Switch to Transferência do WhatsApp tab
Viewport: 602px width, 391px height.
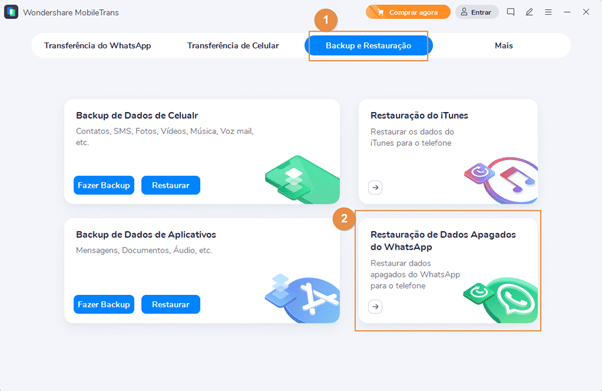pyautogui.click(x=98, y=46)
